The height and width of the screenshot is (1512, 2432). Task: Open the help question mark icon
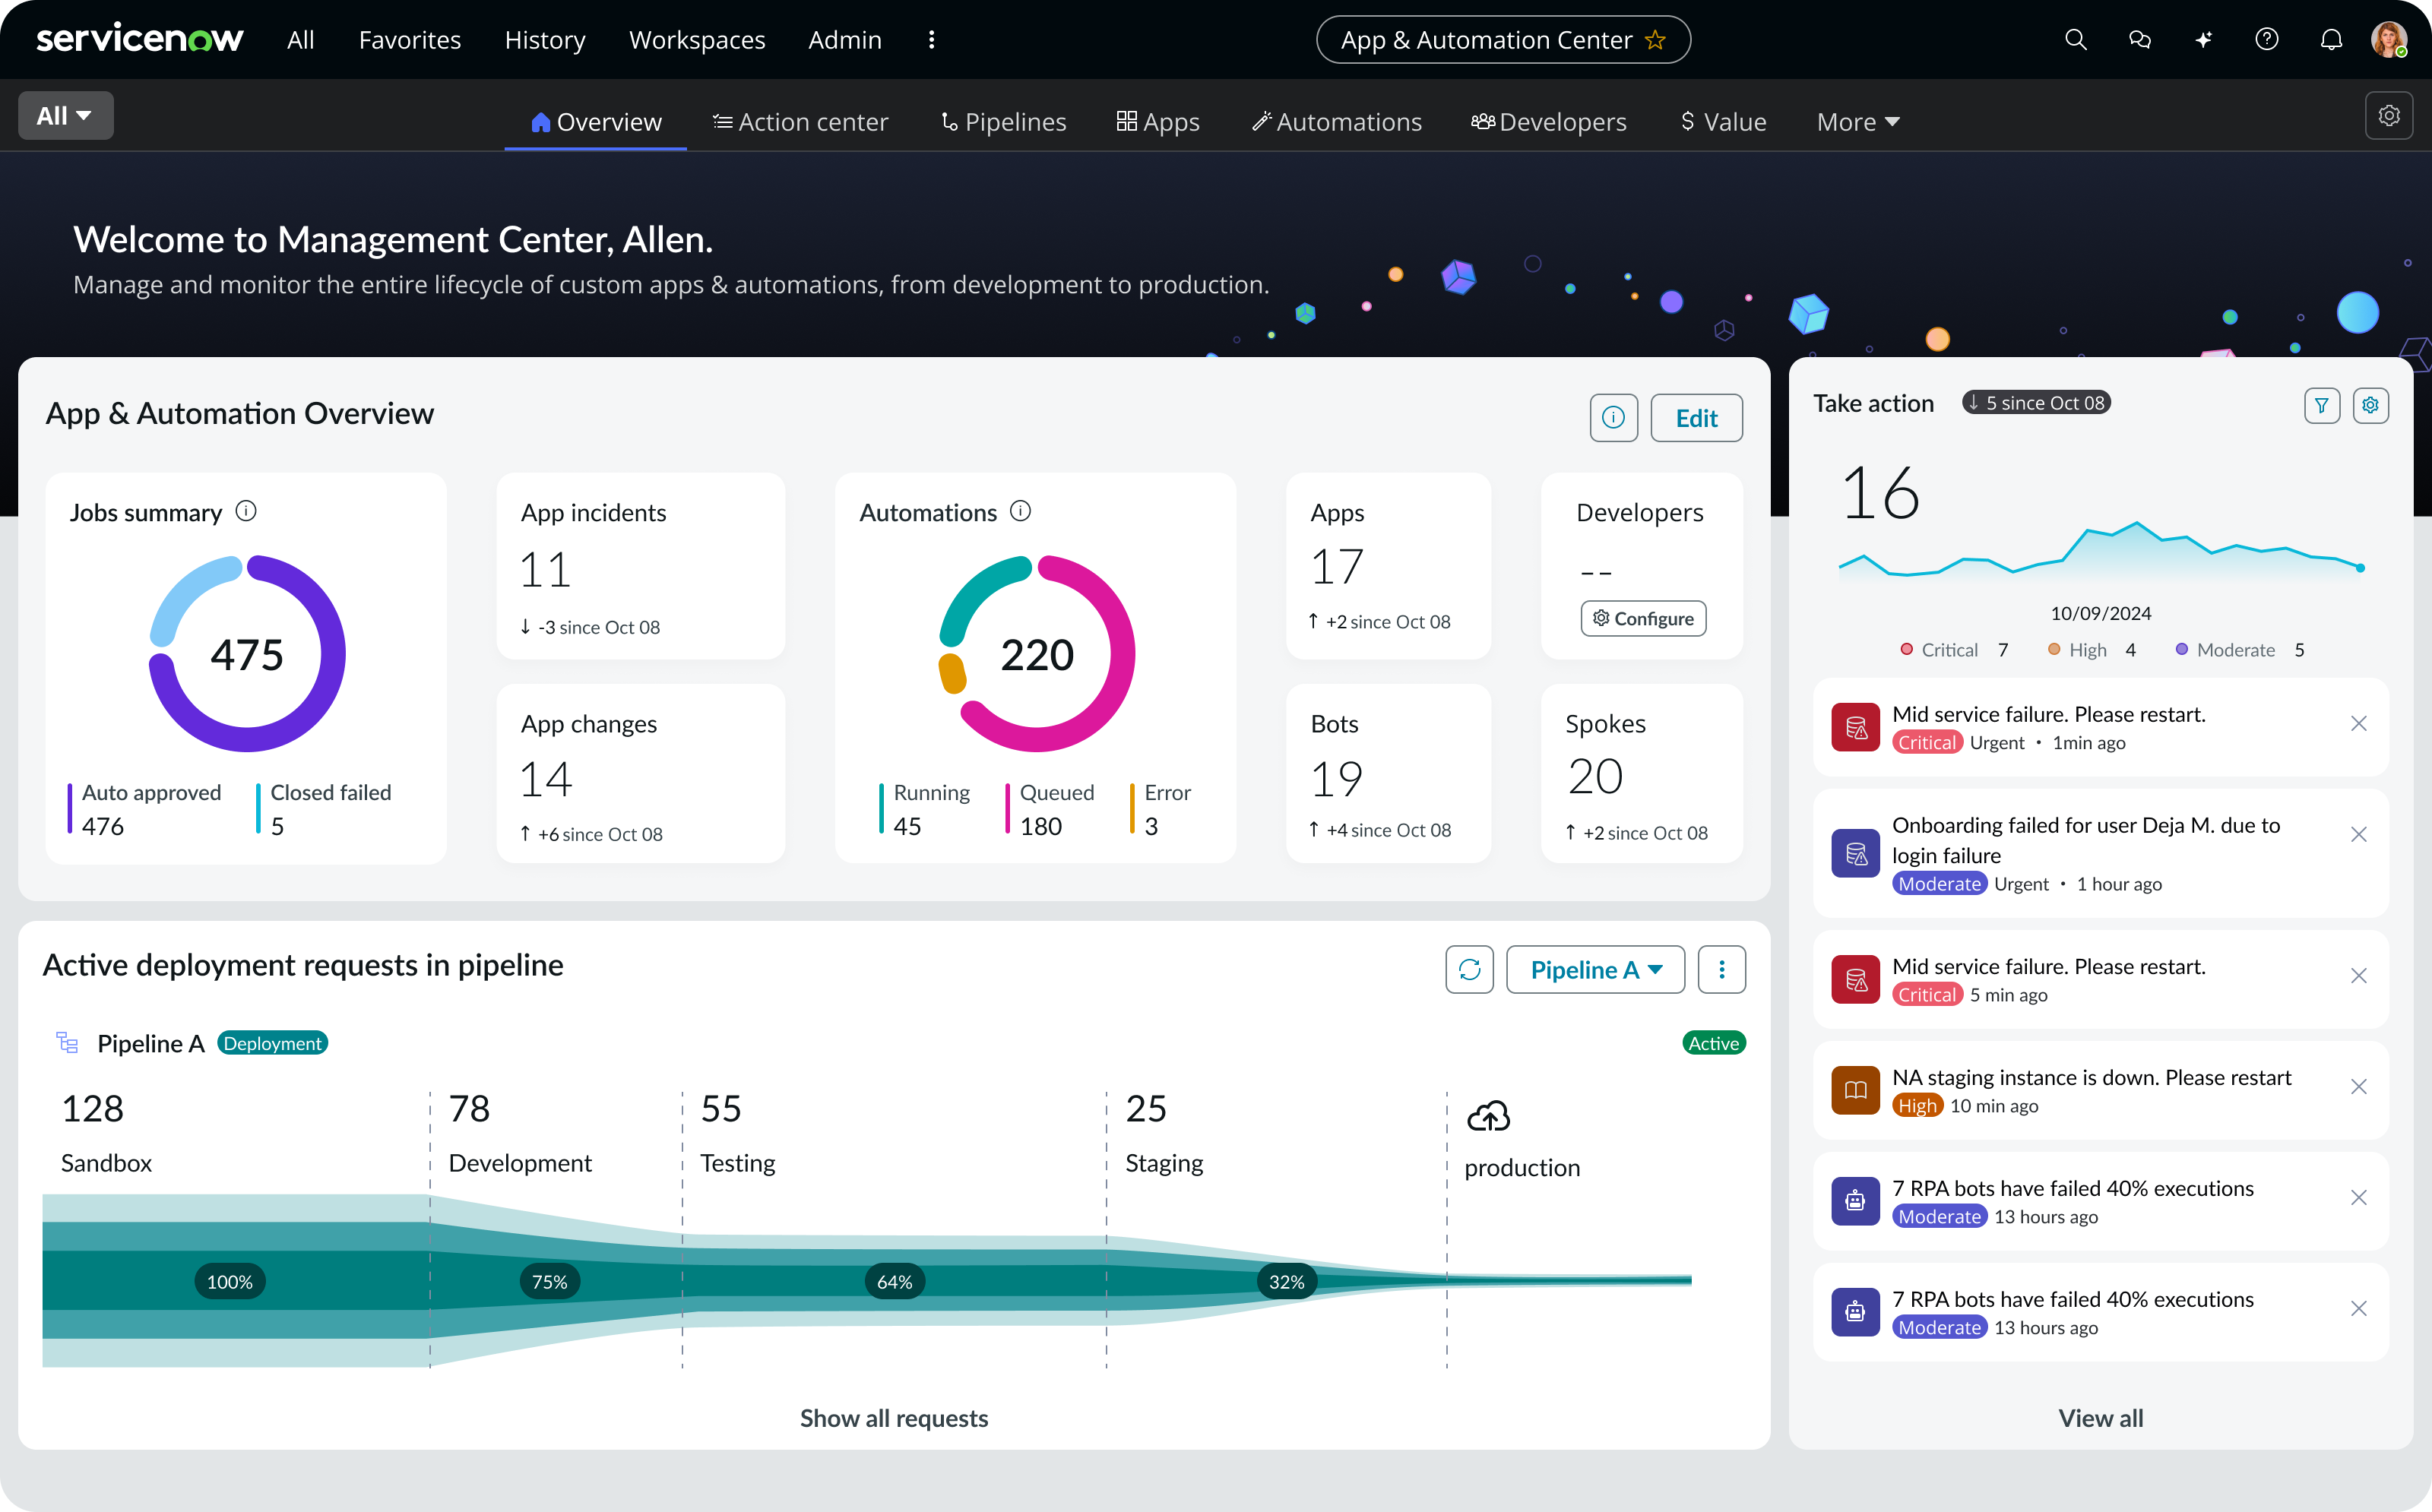(2267, 40)
